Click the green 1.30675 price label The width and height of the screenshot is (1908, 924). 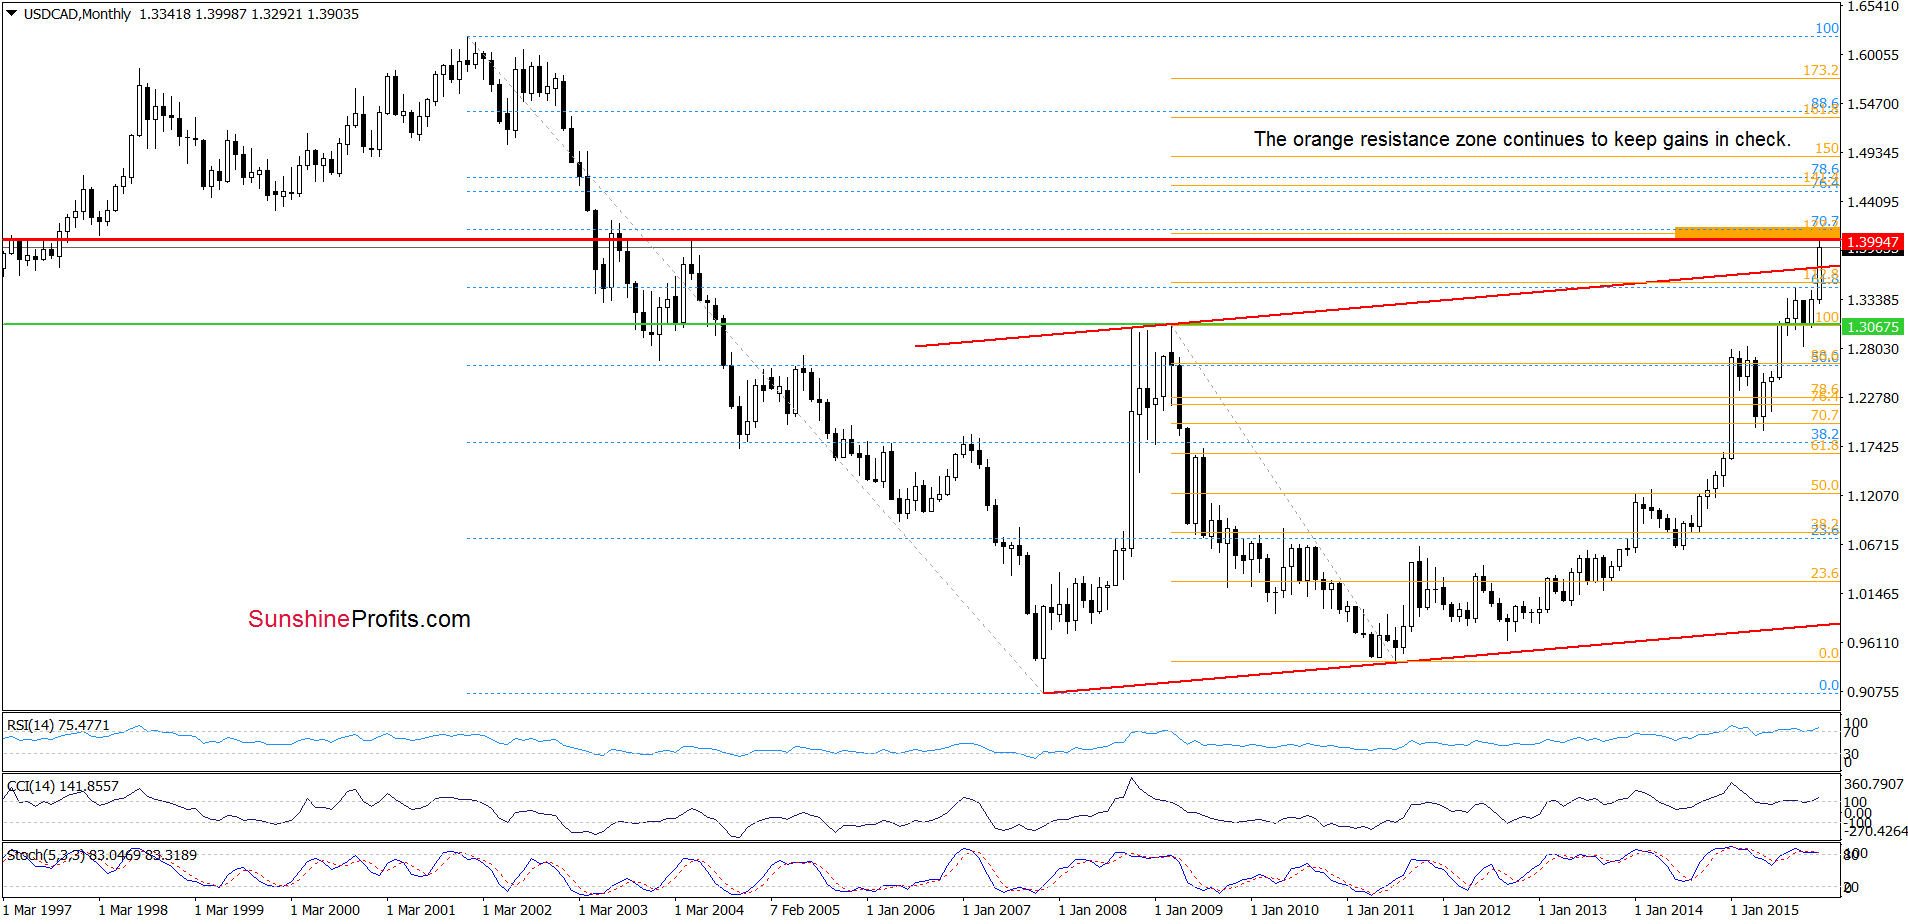1872,327
